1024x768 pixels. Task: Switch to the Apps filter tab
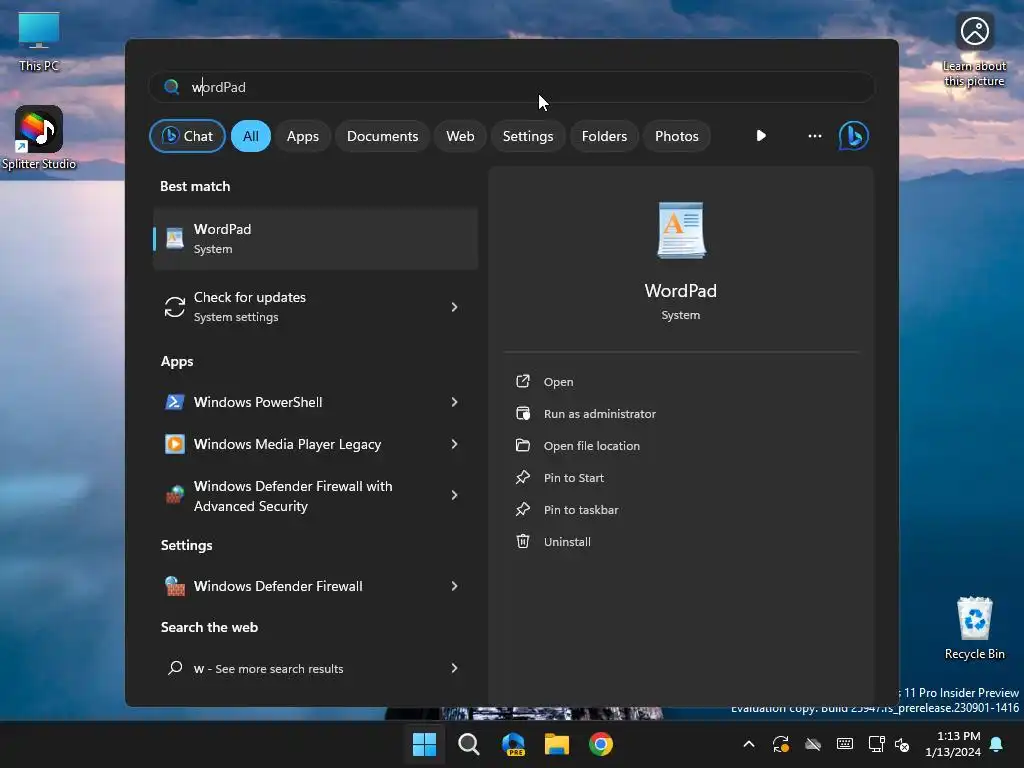(x=302, y=136)
